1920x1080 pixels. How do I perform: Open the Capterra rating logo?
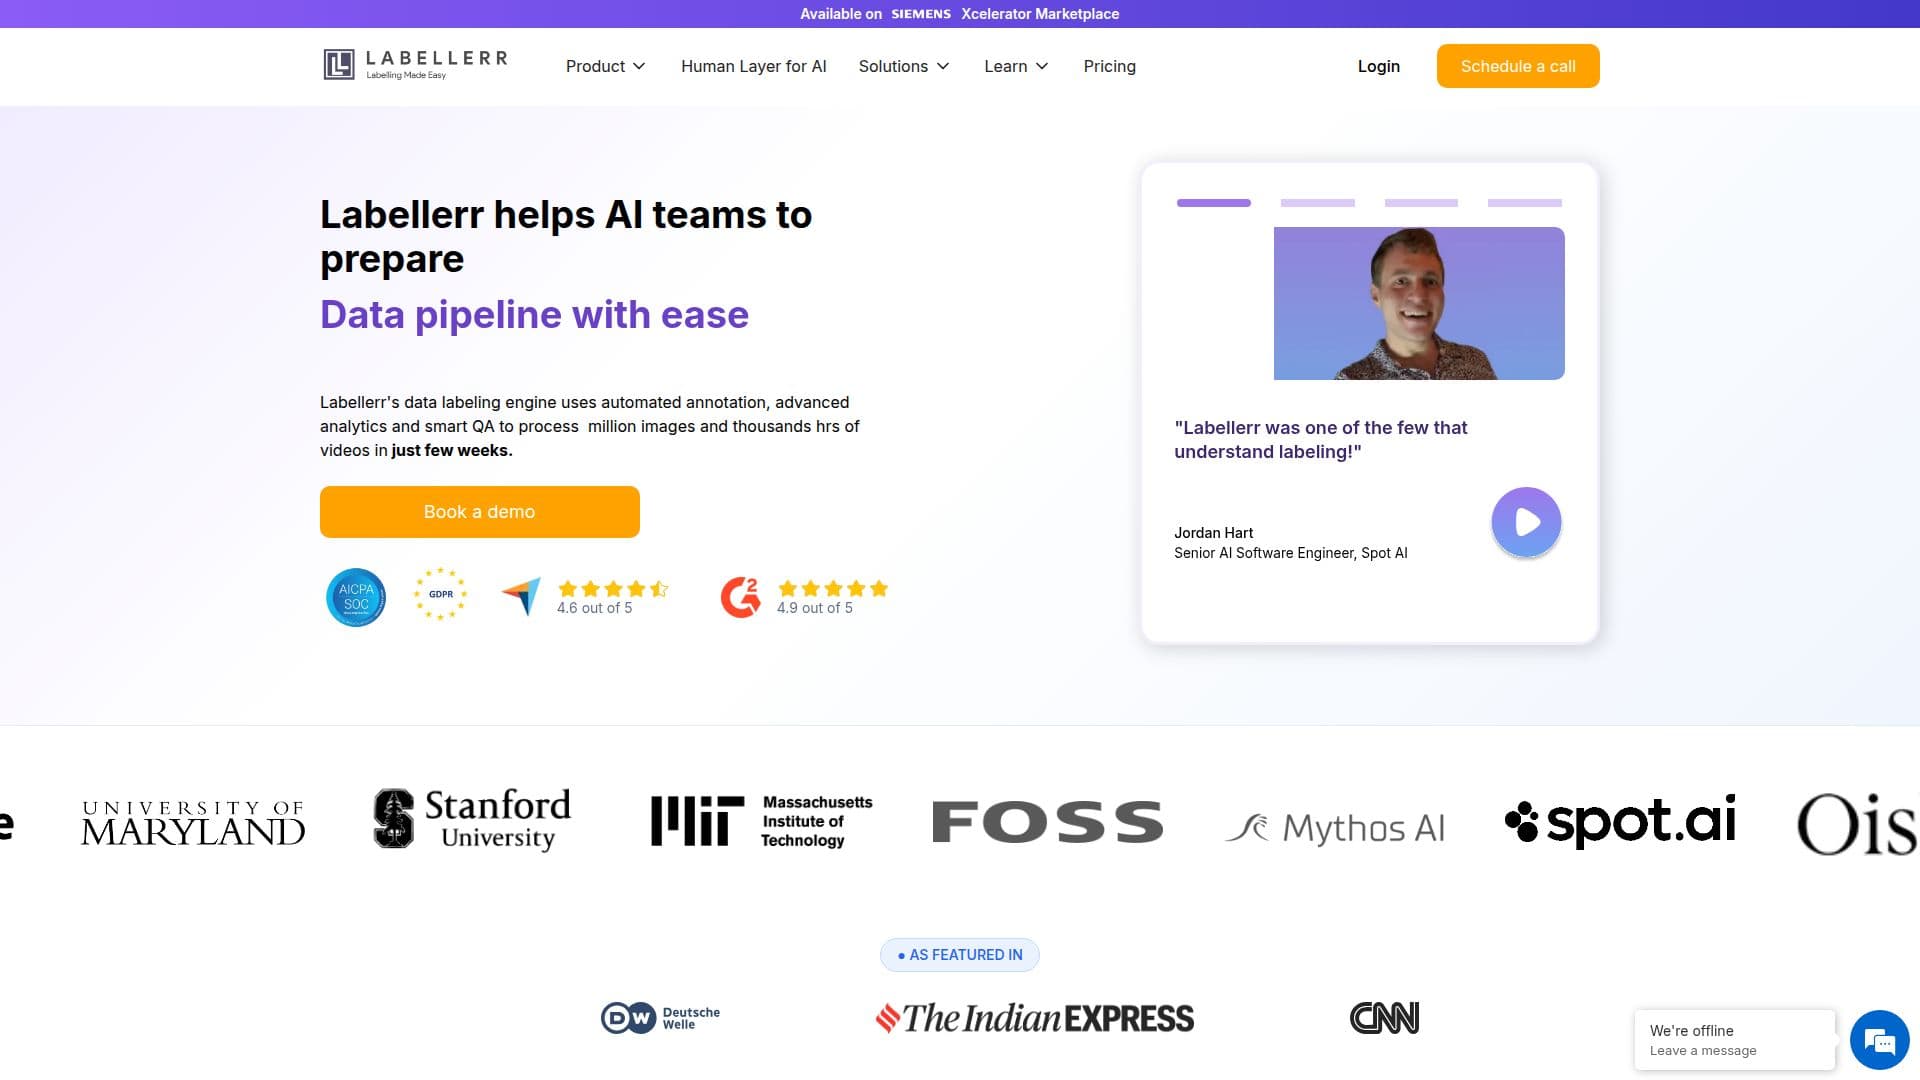(521, 596)
